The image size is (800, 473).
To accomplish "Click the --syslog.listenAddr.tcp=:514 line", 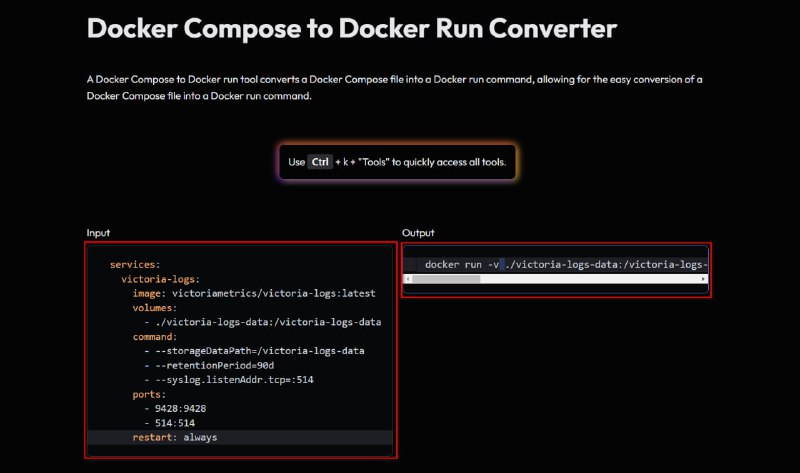I will click(x=229, y=380).
